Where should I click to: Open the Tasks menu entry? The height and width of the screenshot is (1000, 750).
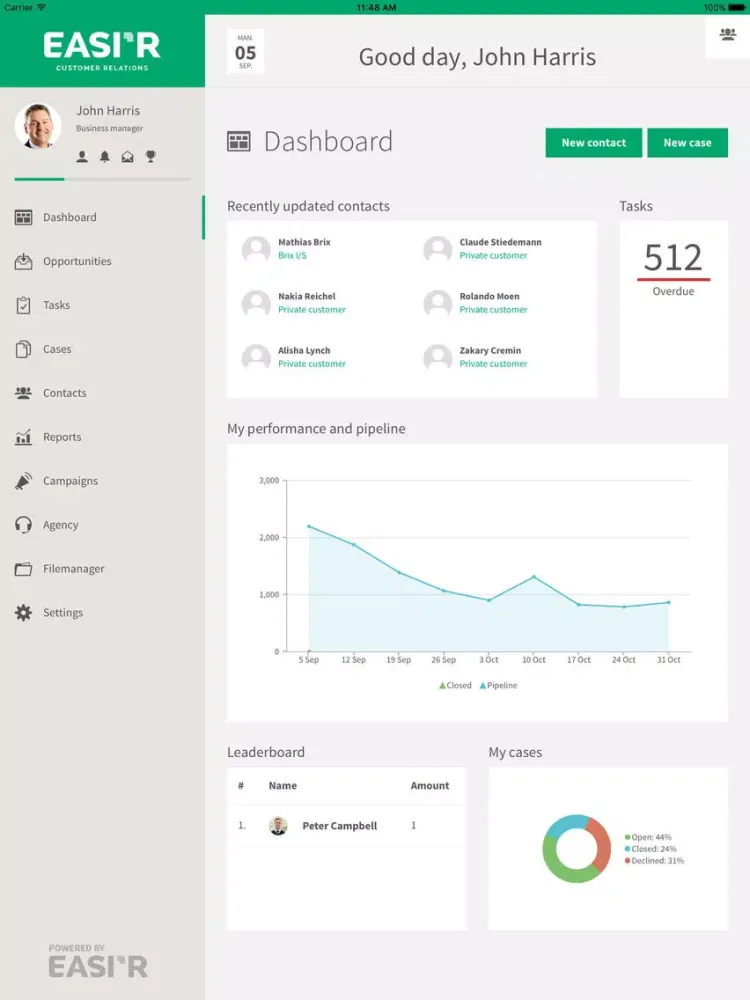(x=57, y=305)
